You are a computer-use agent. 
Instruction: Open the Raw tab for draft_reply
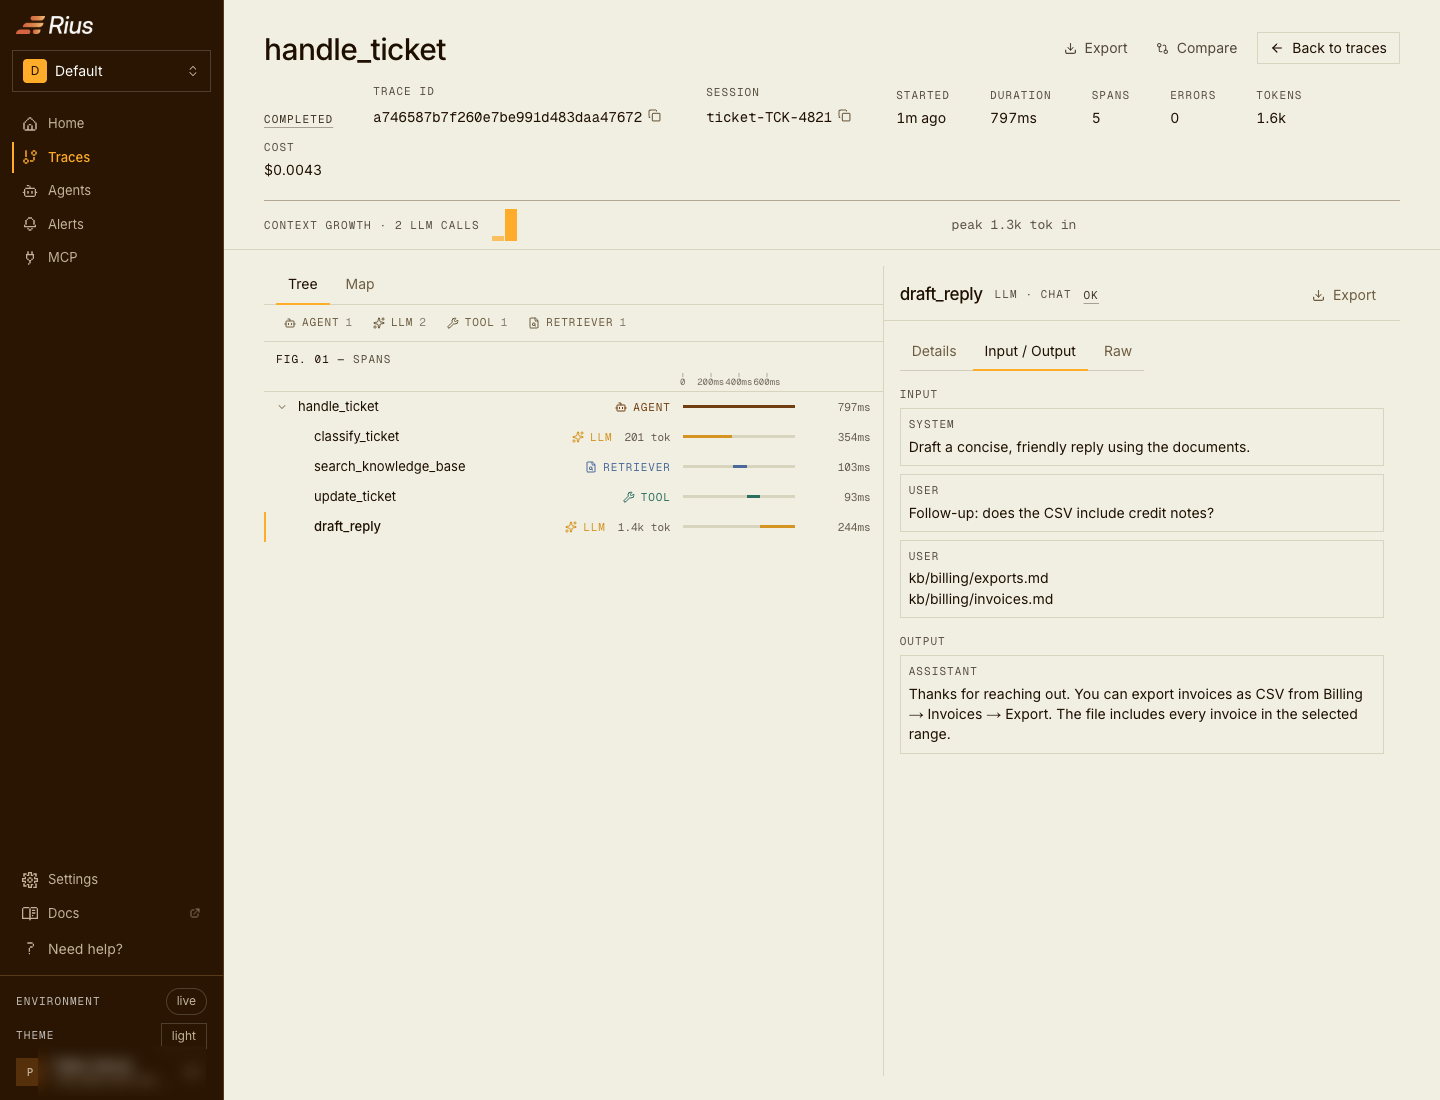click(x=1118, y=352)
